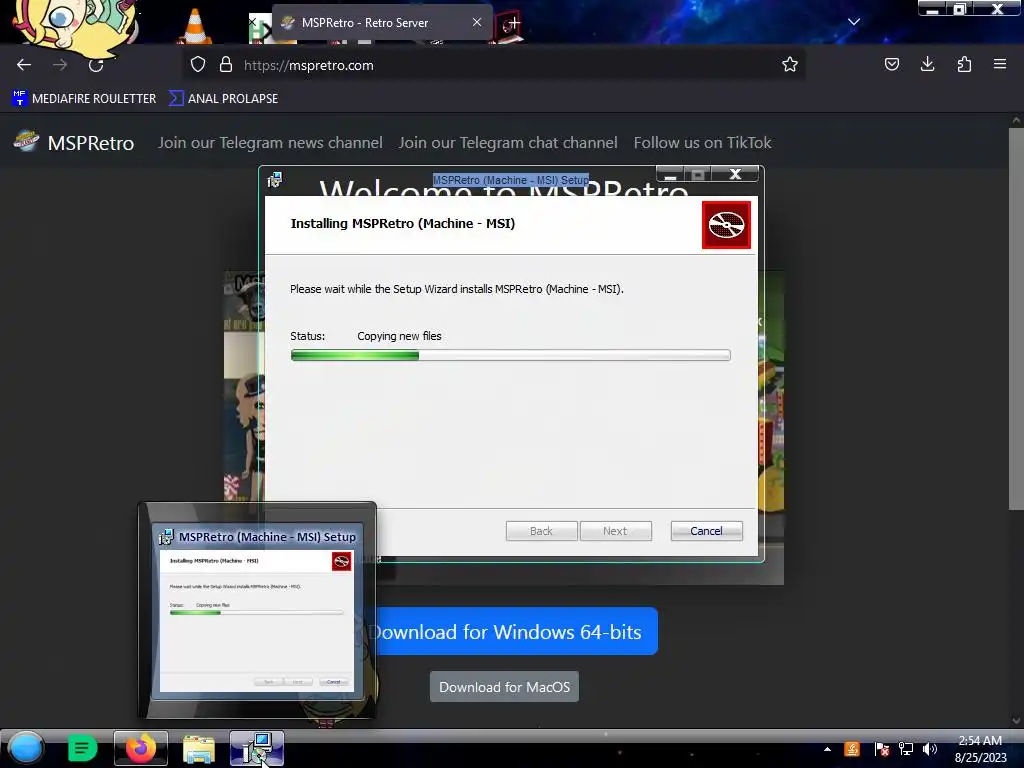
Task: Open Join our Telegram chat channel link
Action: pos(507,142)
